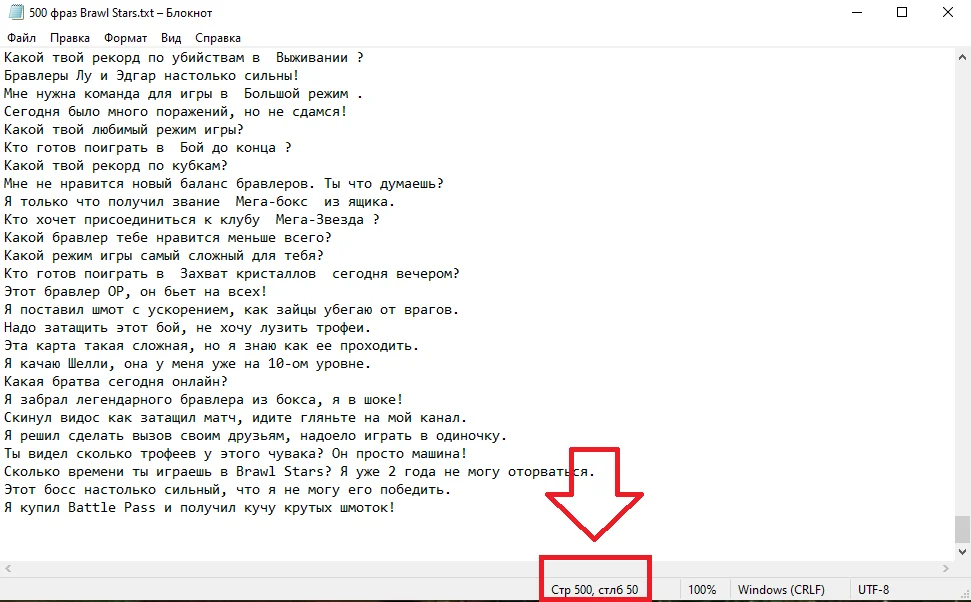Click the line 'Кто готов поиграть в Захват кристаллов'

coord(232,273)
